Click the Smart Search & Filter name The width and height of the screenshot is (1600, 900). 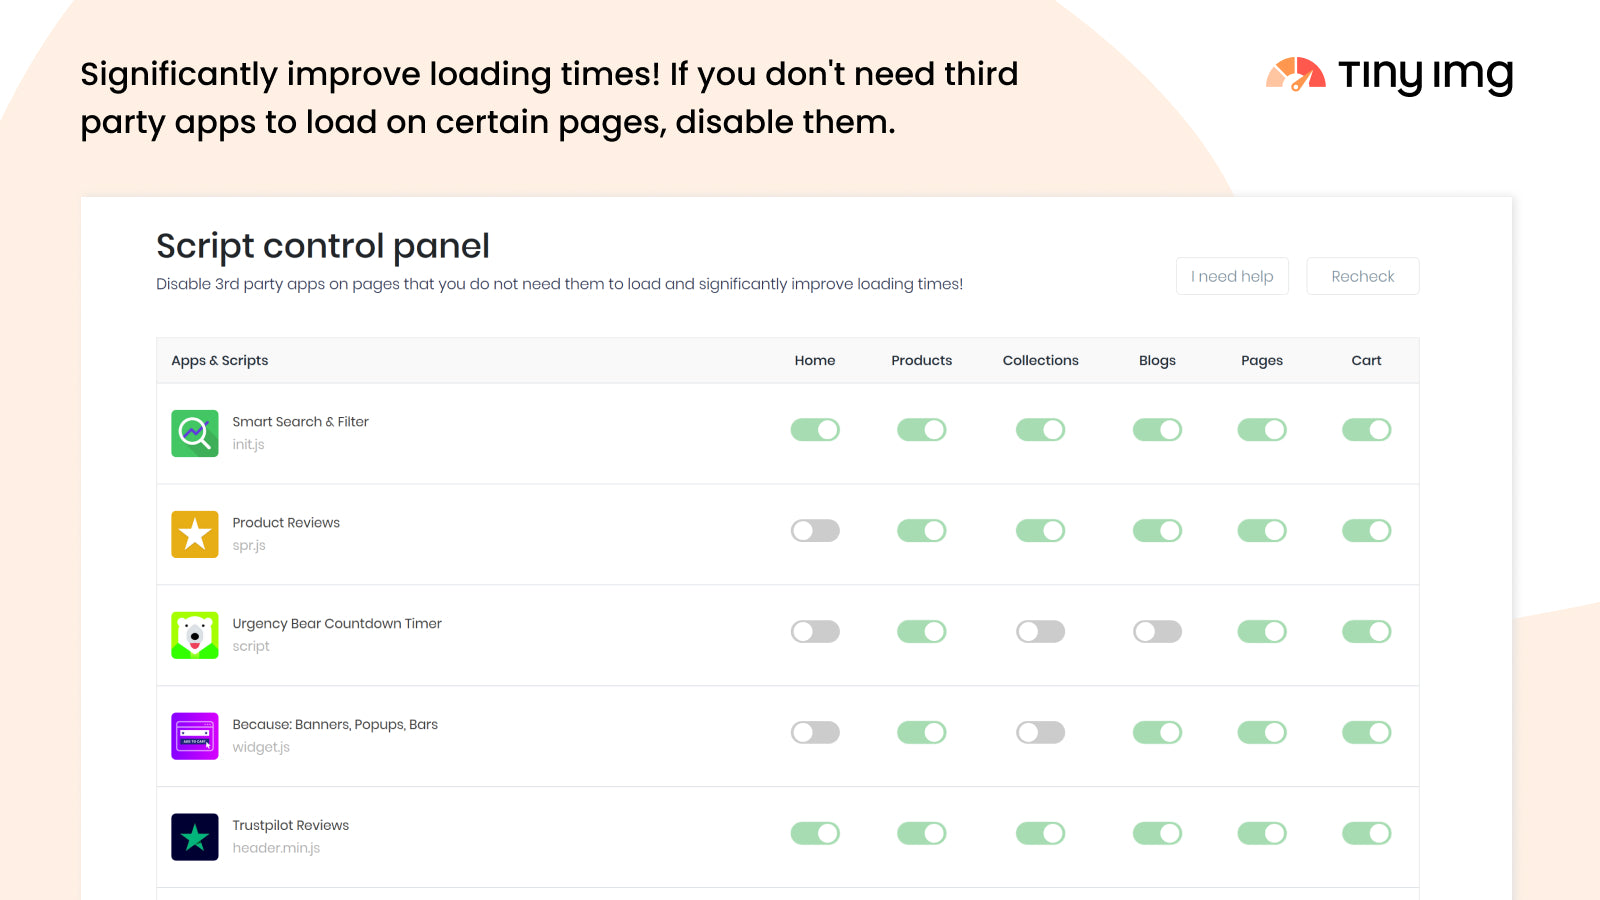tap(300, 421)
